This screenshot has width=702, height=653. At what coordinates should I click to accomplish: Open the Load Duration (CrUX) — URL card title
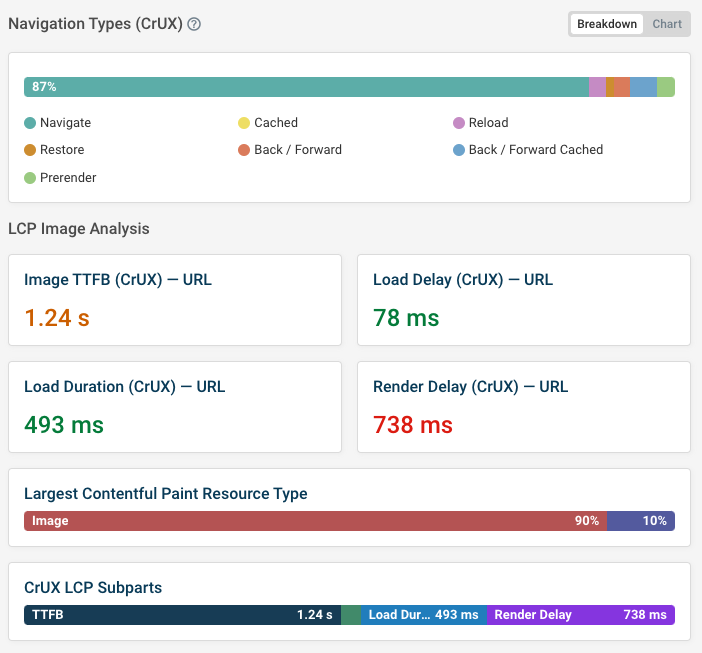[x=124, y=387]
